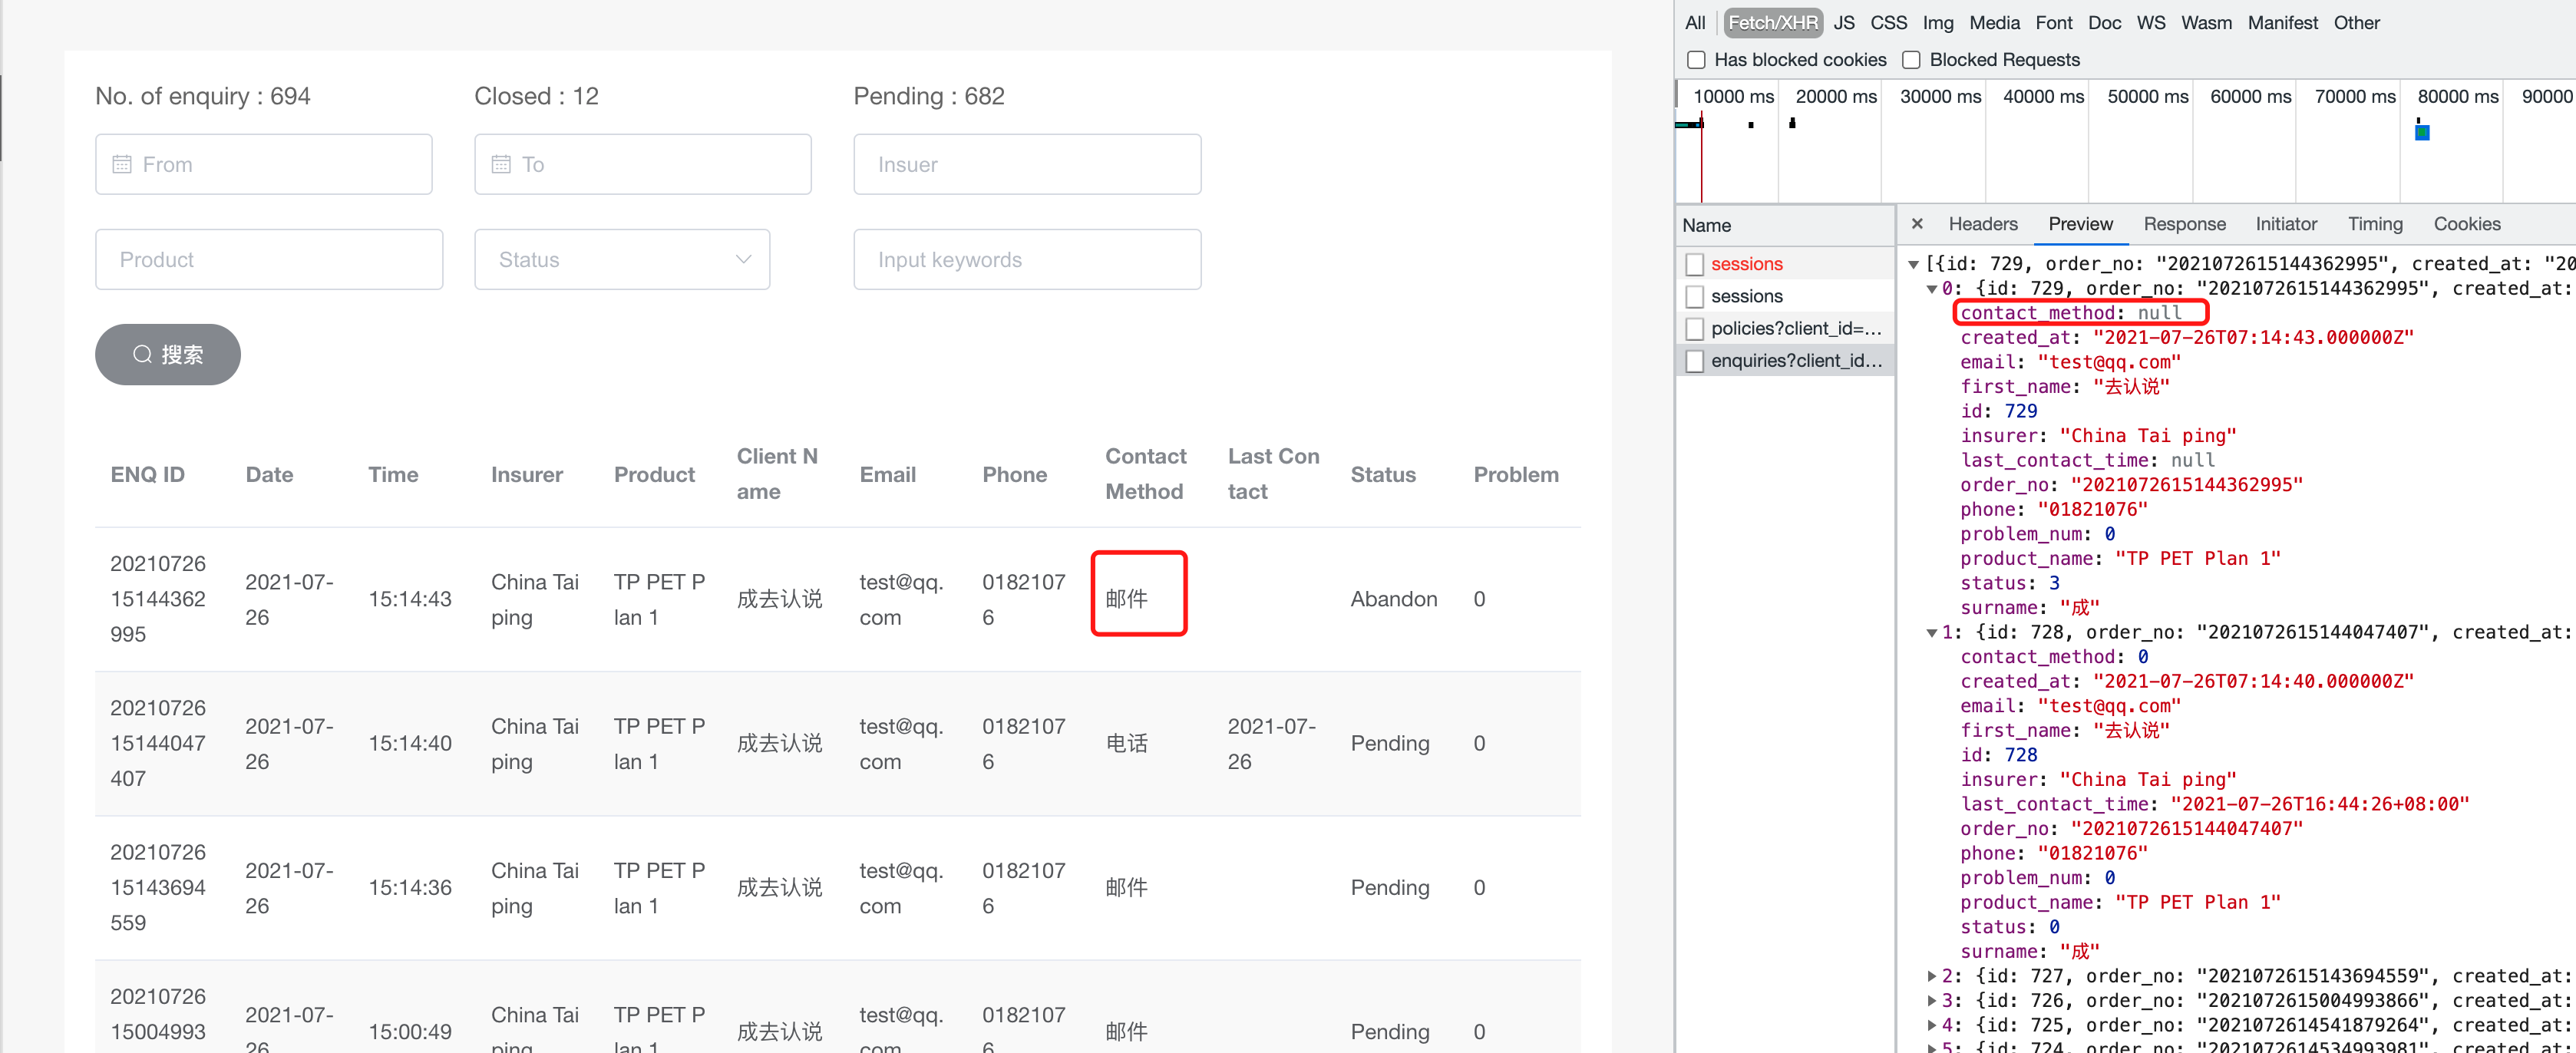Select the Wasm network filter
Viewport: 2576px width, 1053px height.
[x=2206, y=22]
